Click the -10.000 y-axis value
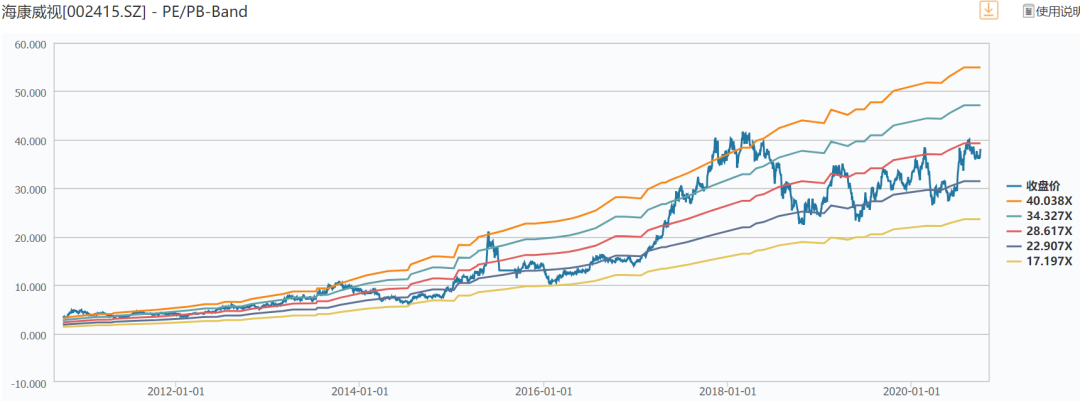 point(30,383)
